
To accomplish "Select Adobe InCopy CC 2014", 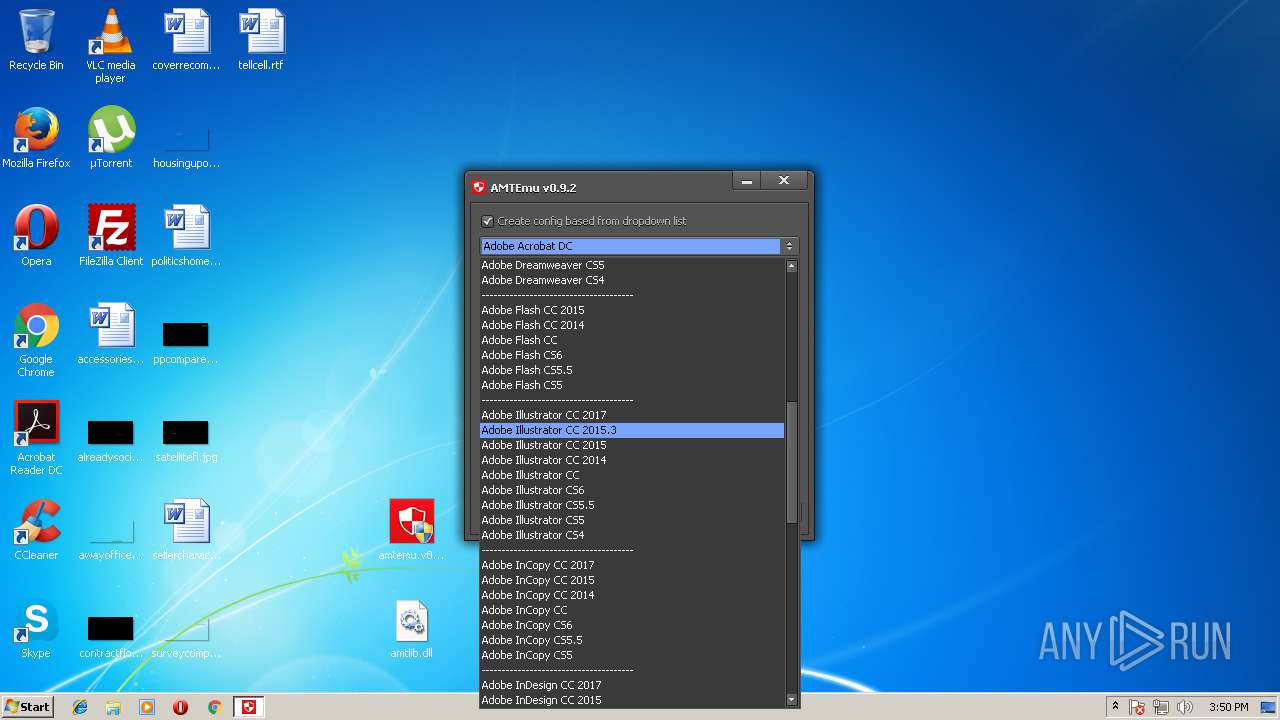I will pyautogui.click(x=632, y=595).
